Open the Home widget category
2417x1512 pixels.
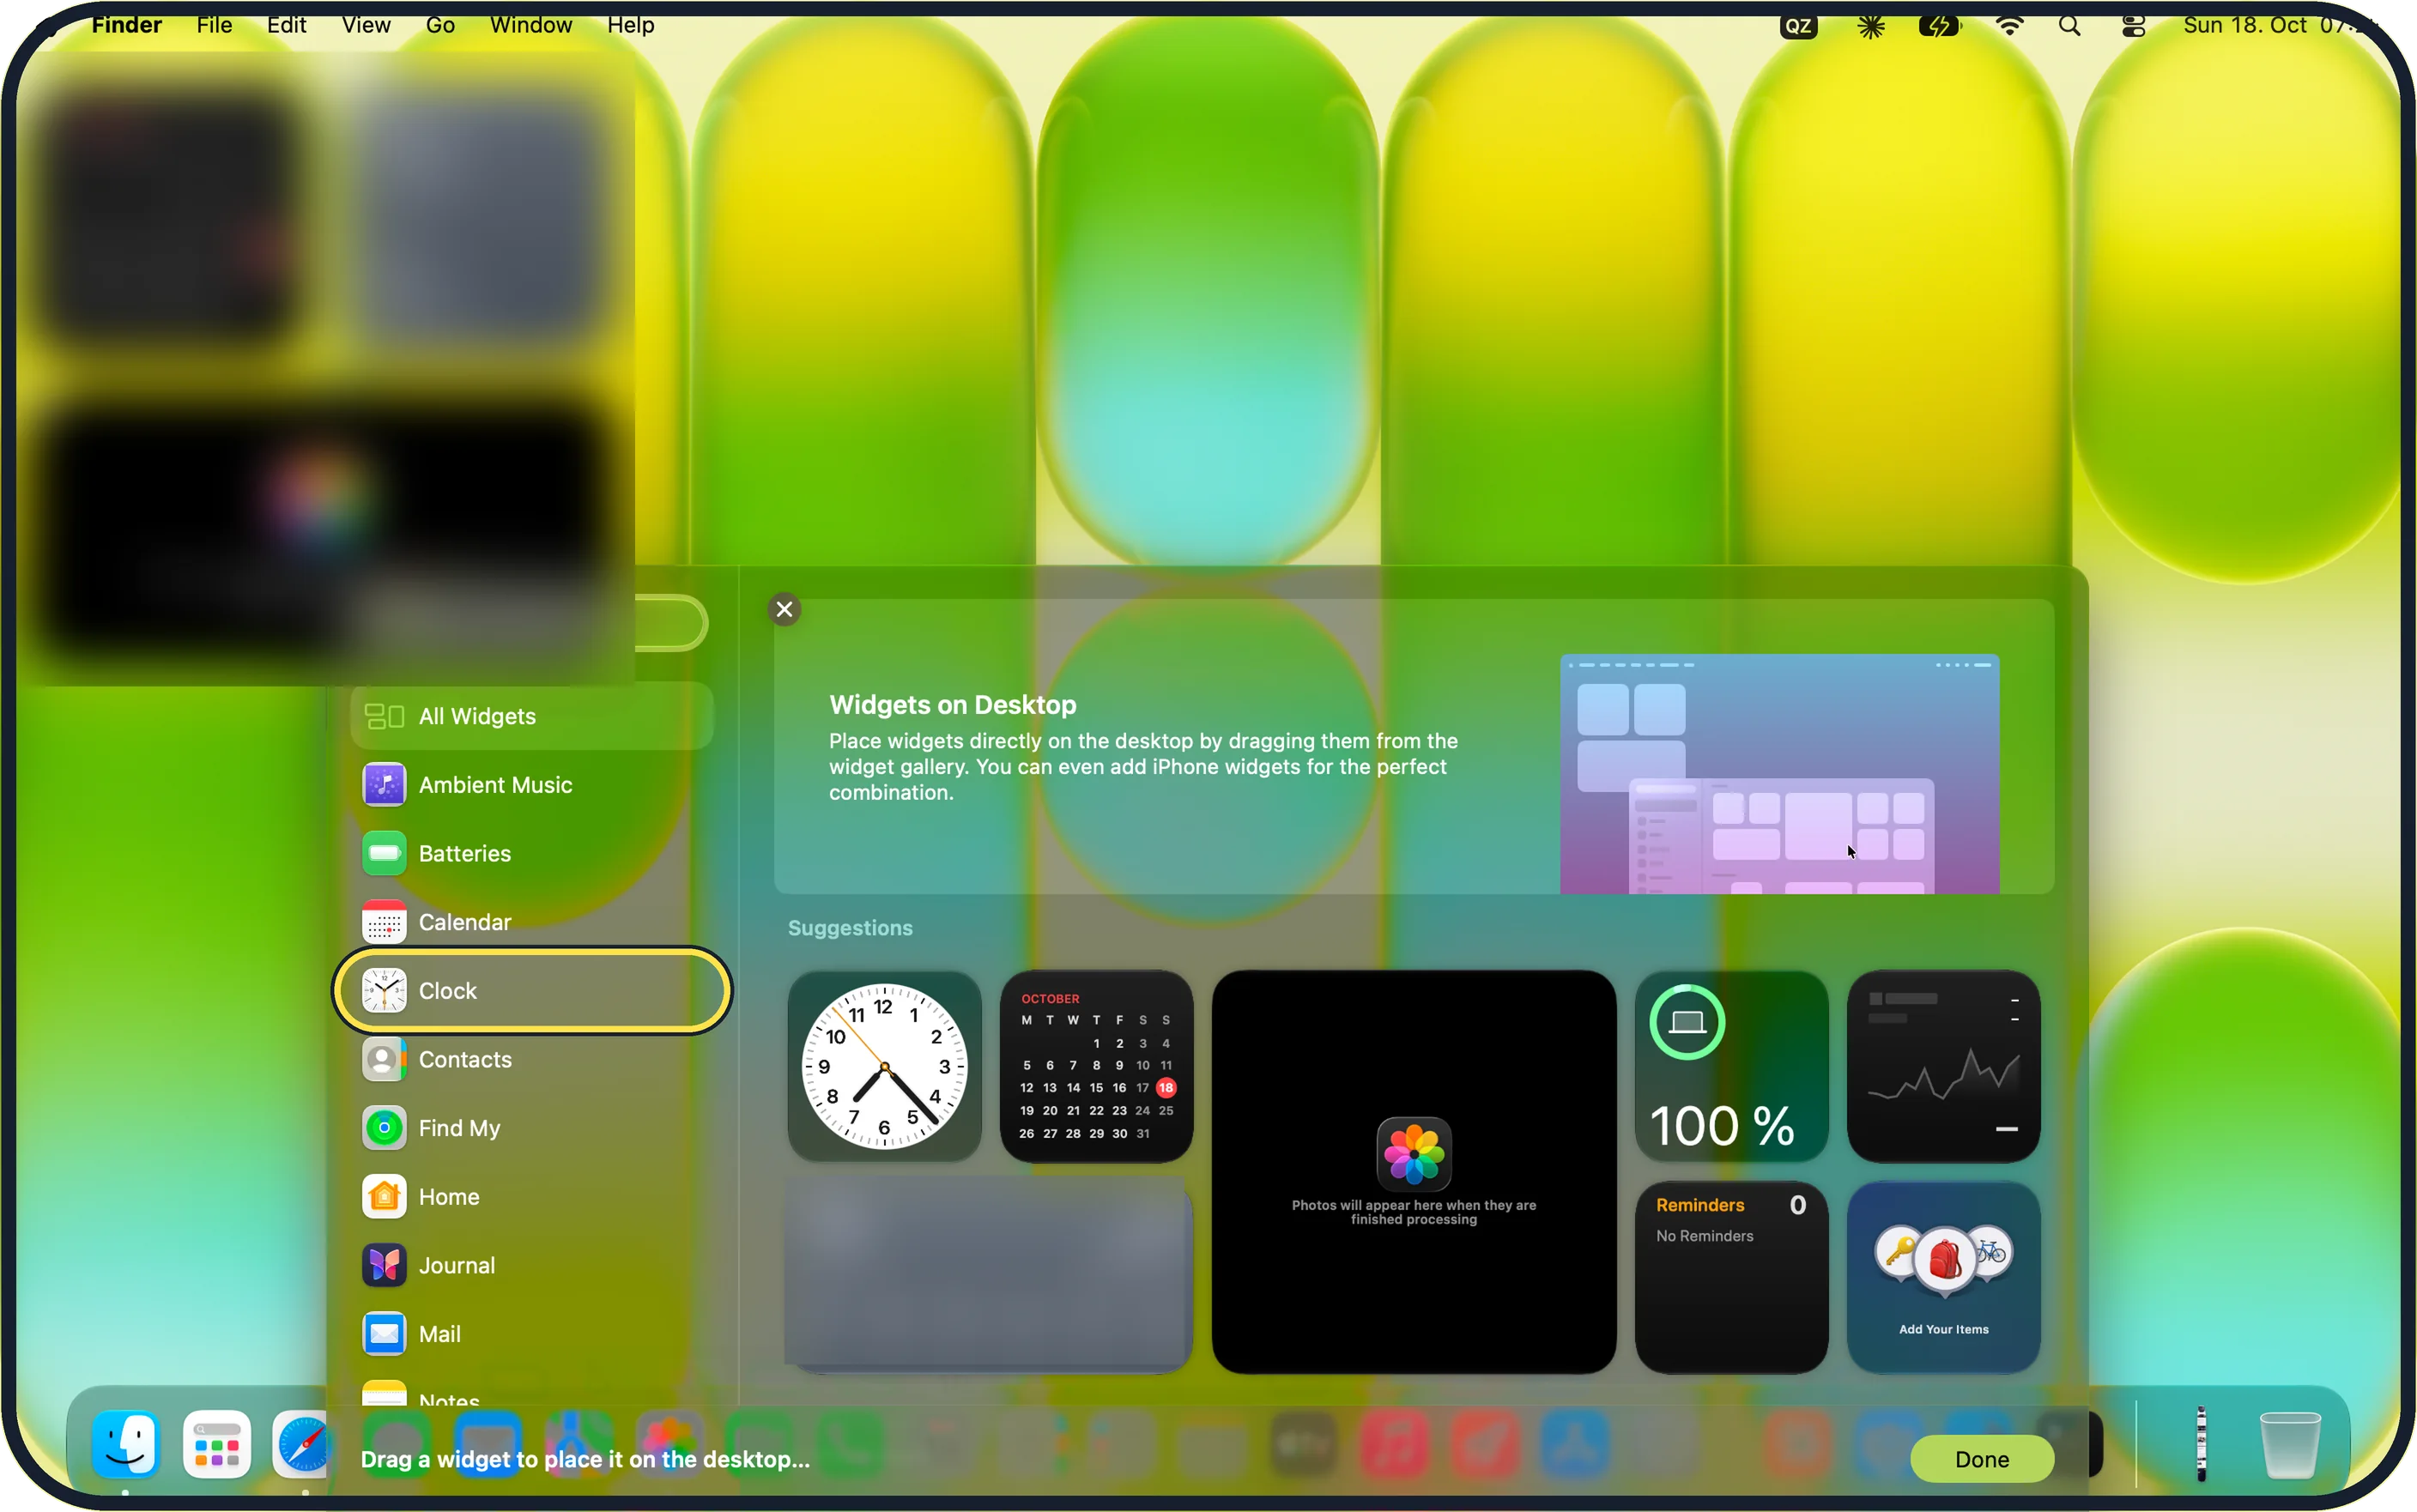532,1196
